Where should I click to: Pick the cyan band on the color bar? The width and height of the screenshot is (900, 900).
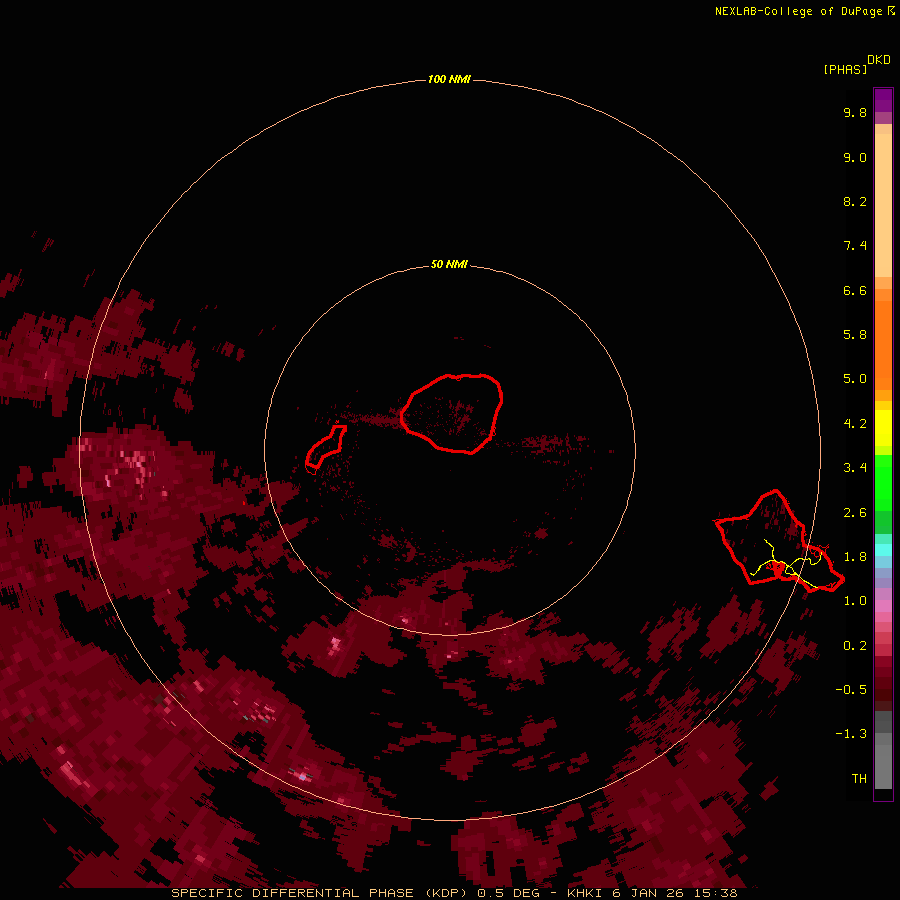(x=883, y=550)
